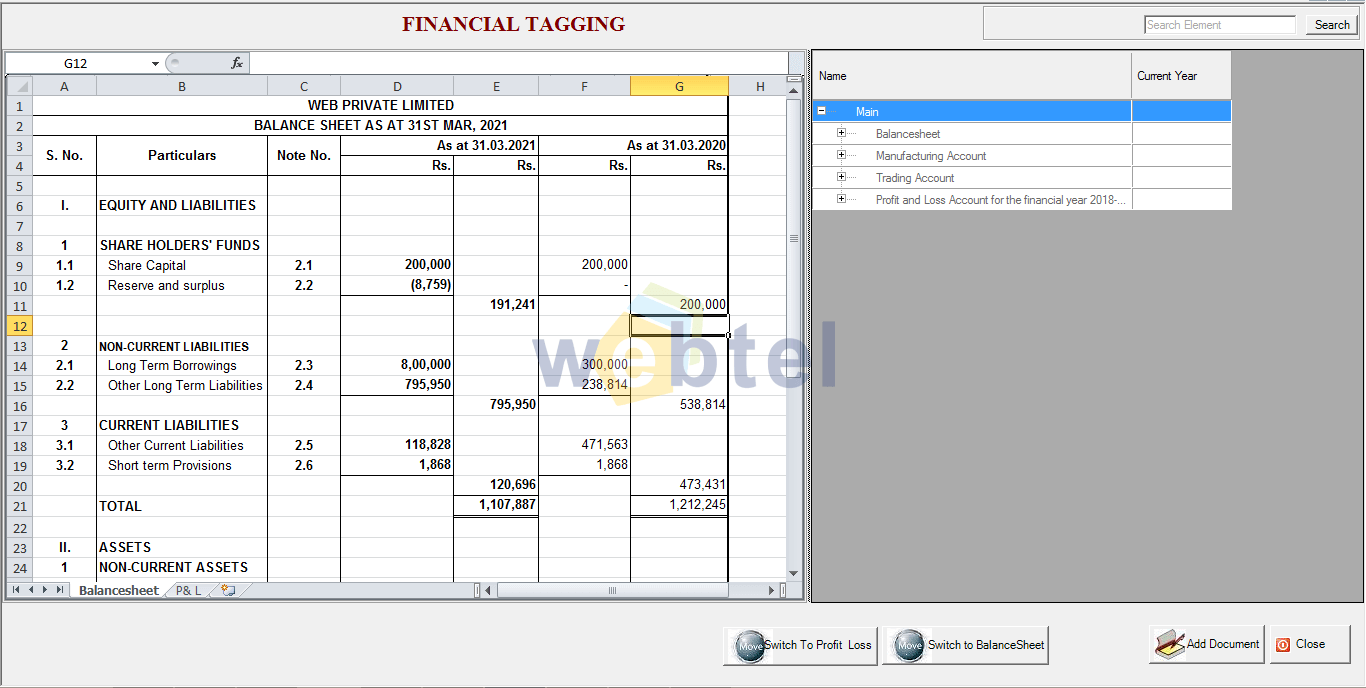The width and height of the screenshot is (1366, 688).
Task: Click the insert new worksheet tab icon
Action: click(228, 590)
